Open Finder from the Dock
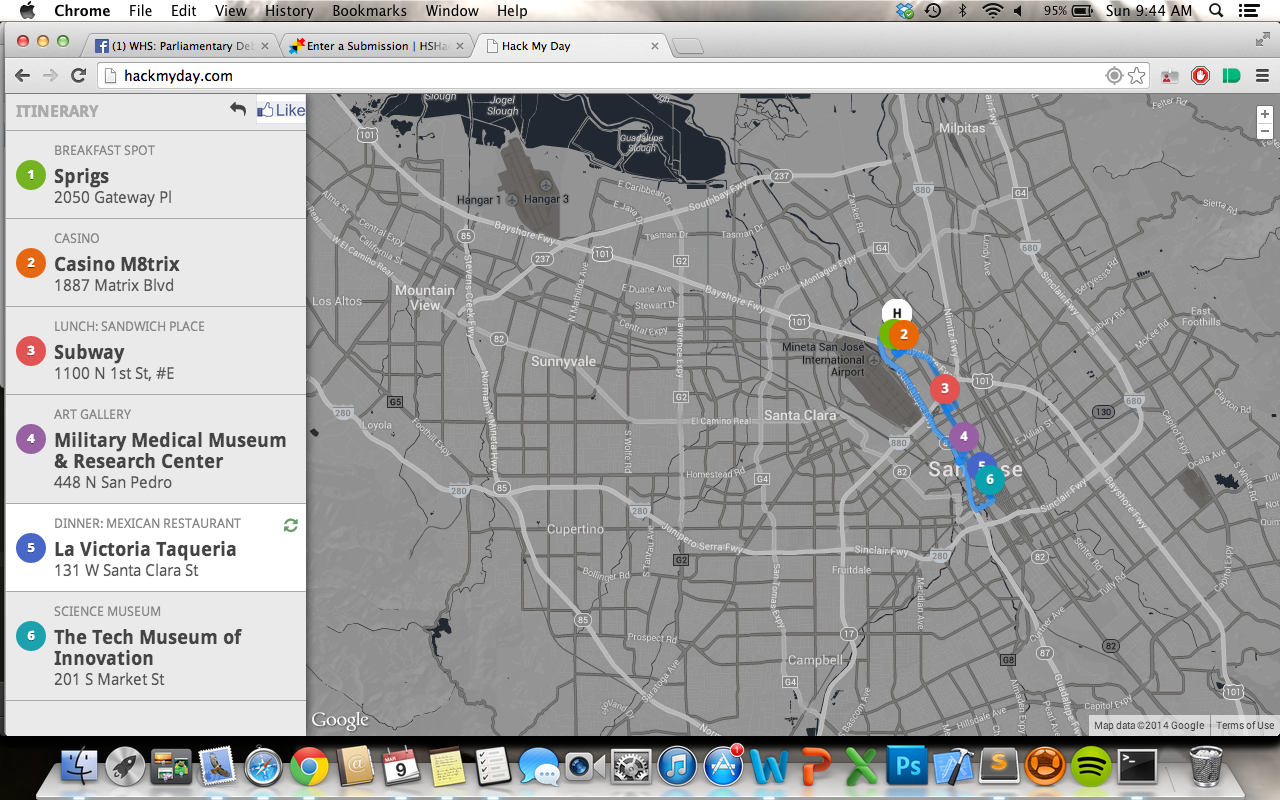1280x800 pixels. (x=79, y=767)
